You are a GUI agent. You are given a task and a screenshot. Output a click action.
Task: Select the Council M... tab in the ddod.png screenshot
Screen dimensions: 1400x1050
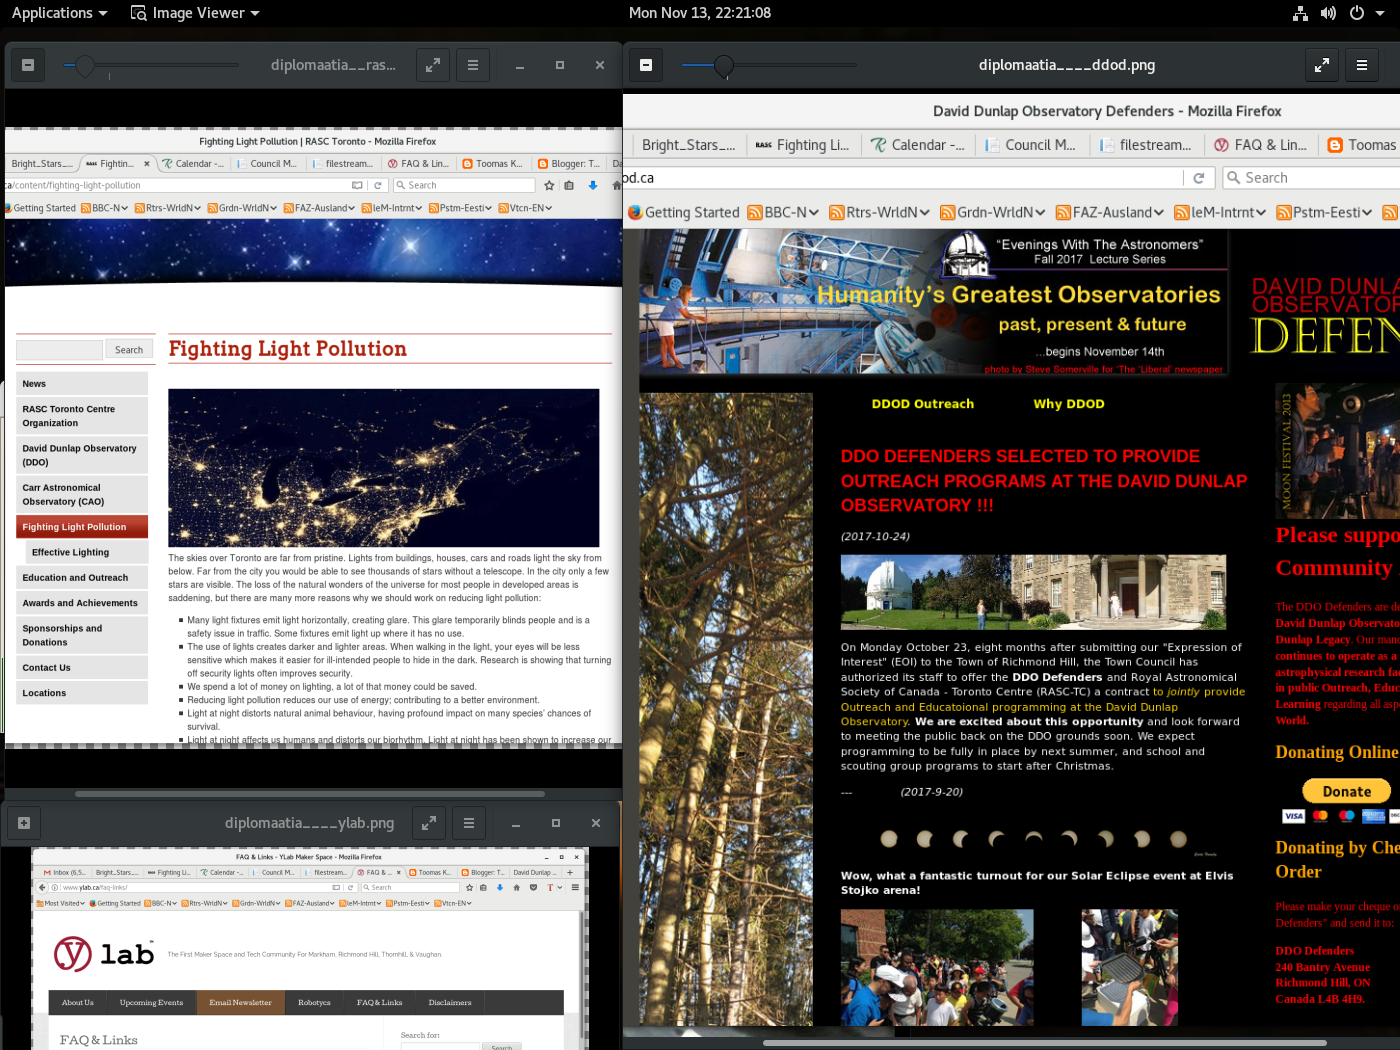coord(1032,145)
